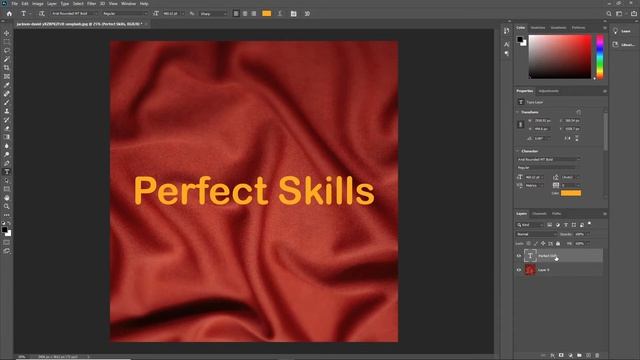Select the Pen tool

7,163
